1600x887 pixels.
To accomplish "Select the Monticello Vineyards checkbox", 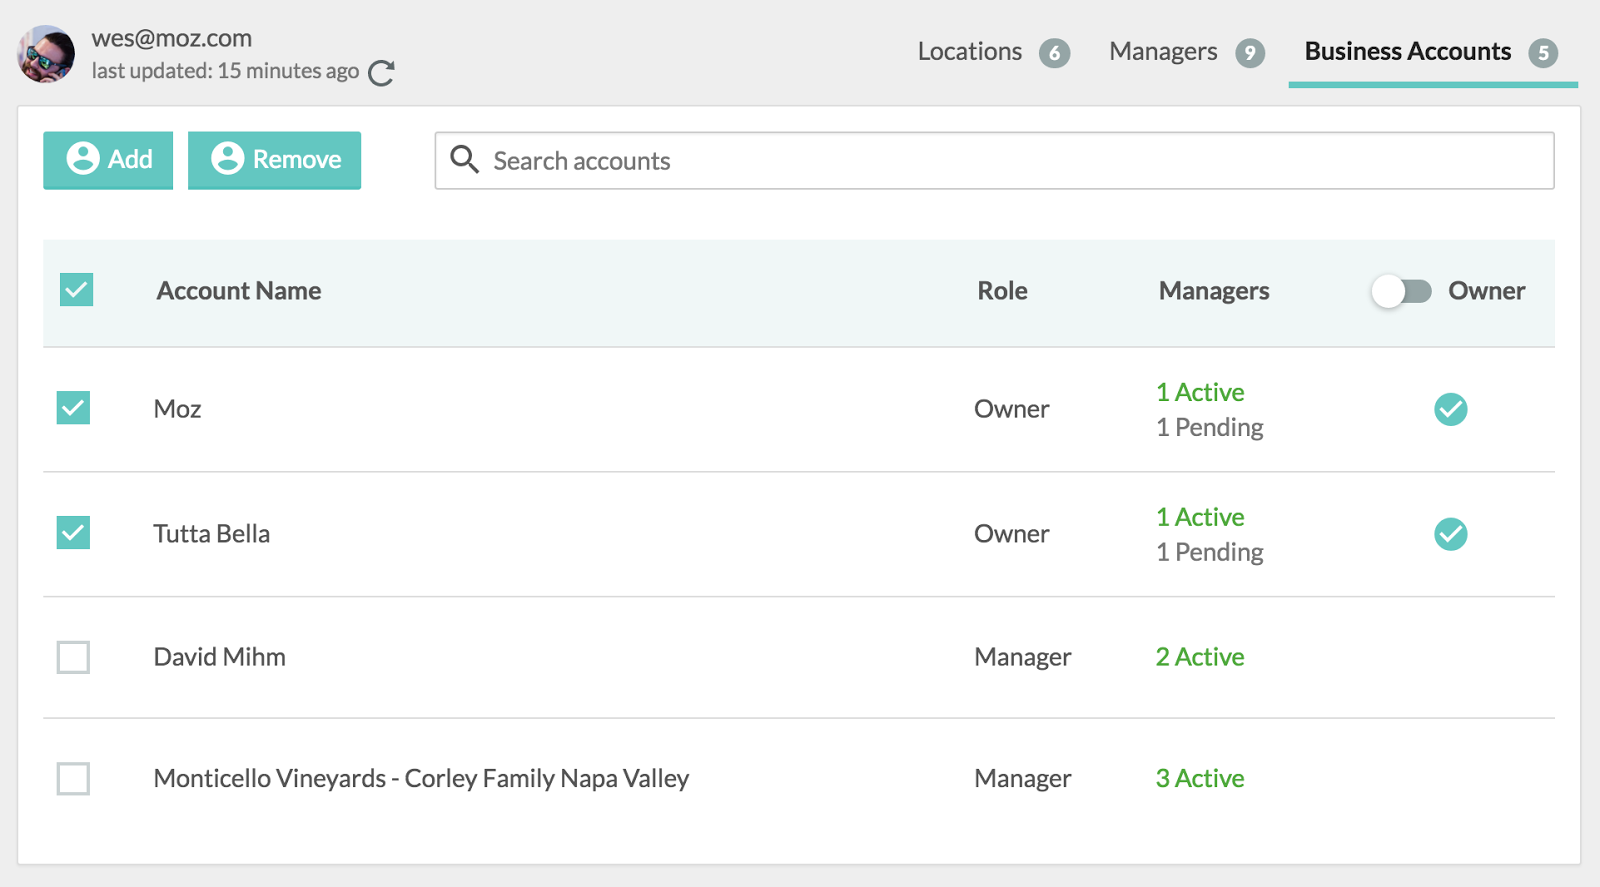I will coord(73,778).
